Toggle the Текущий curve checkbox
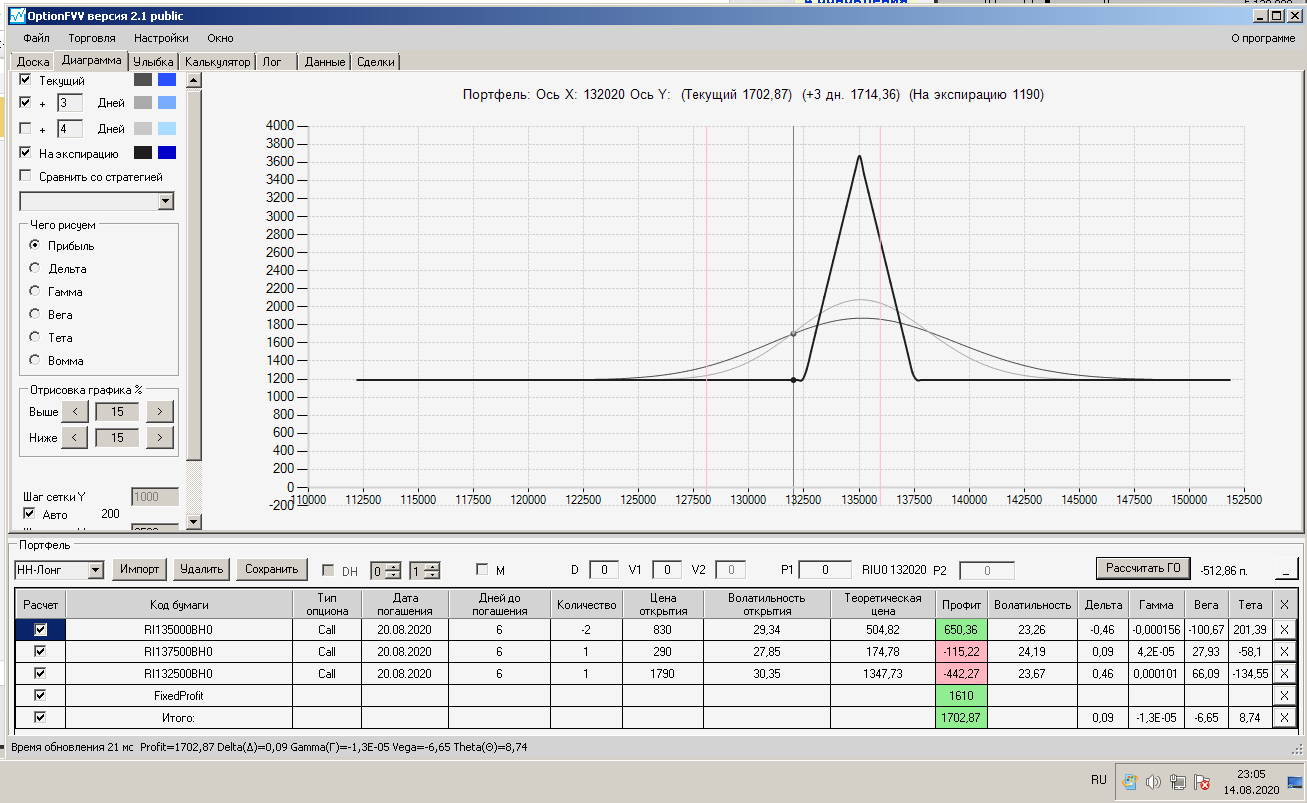1307x803 pixels. point(26,80)
